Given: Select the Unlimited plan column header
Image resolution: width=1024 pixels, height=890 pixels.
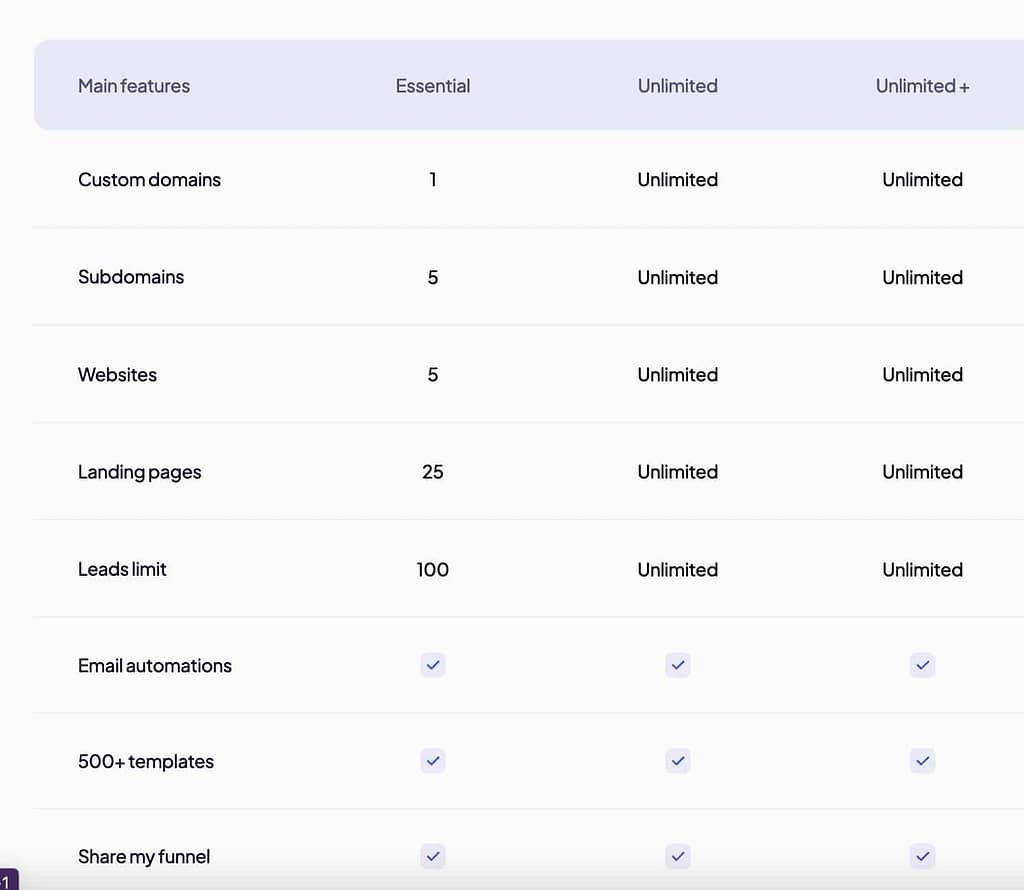Looking at the screenshot, I should coord(678,86).
